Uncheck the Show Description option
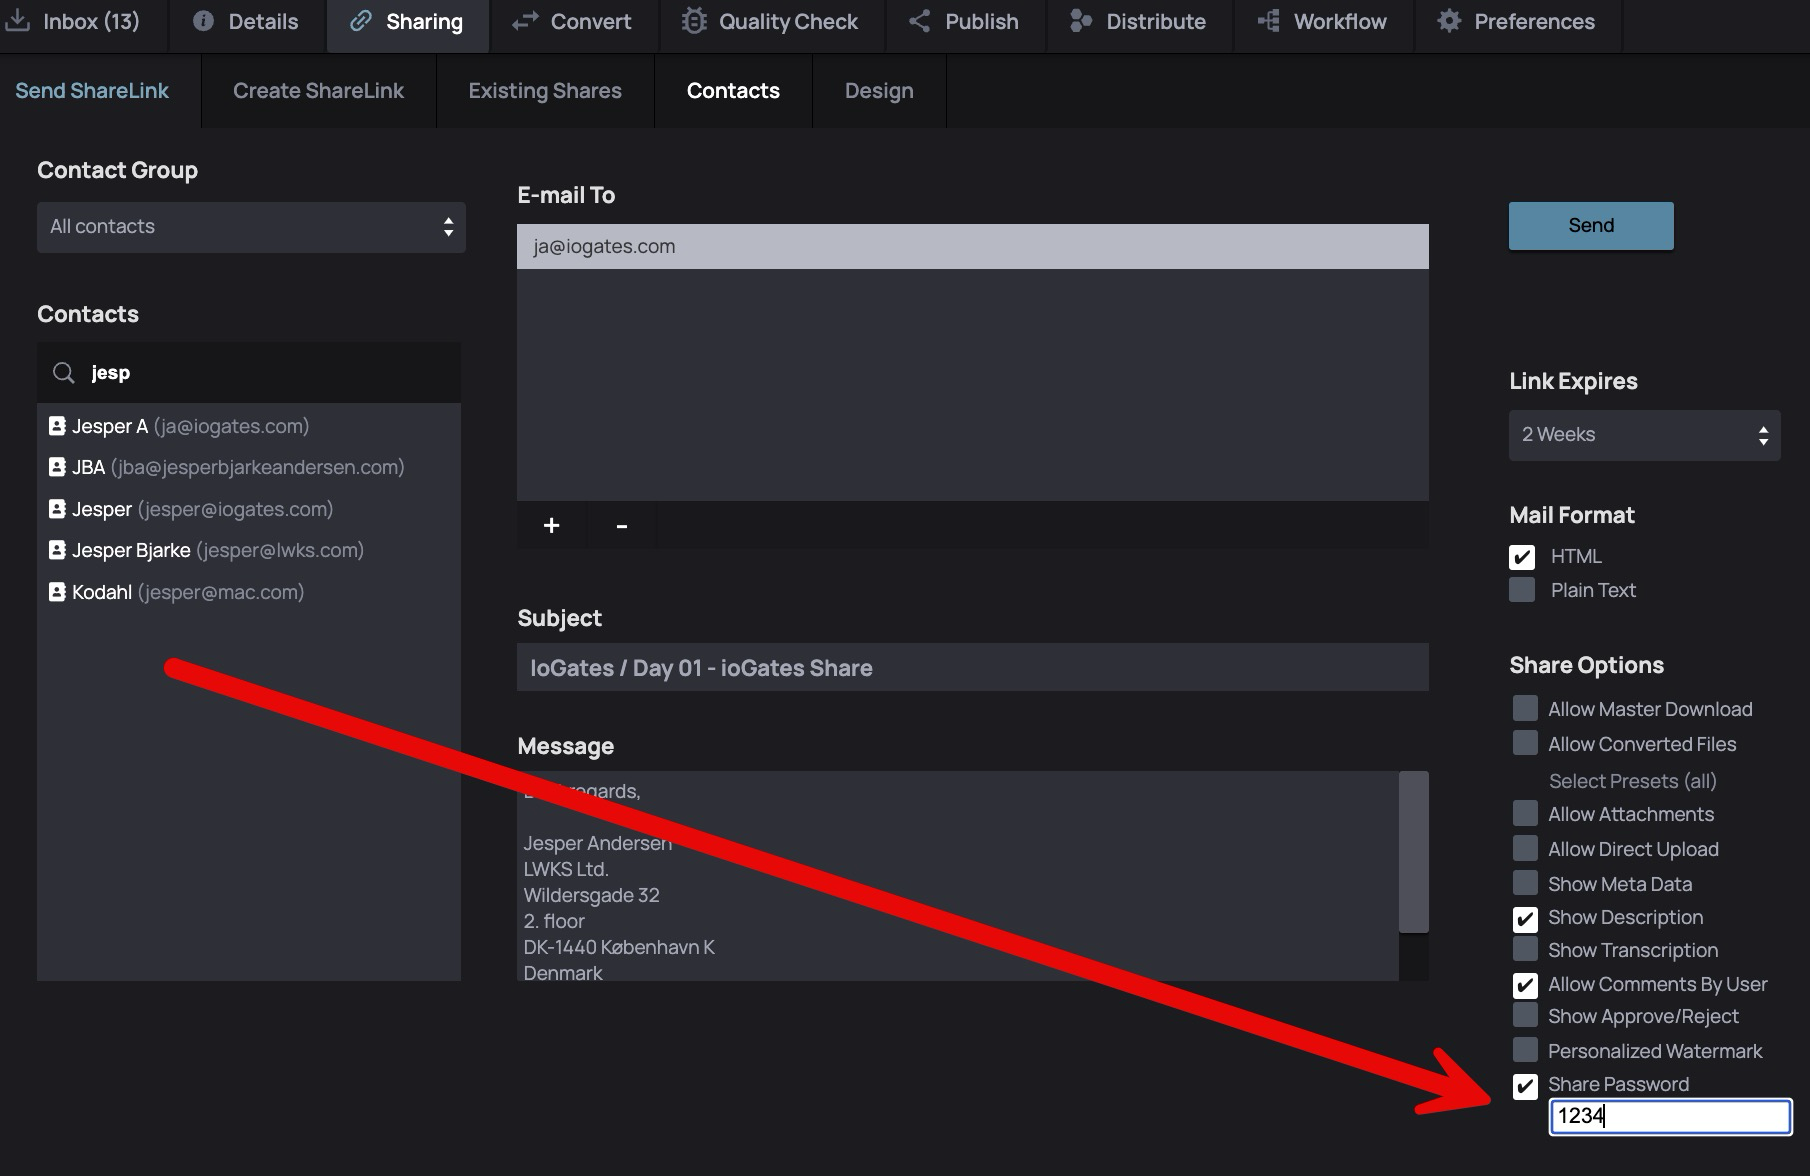Viewport: 1810px width, 1176px height. coord(1525,918)
